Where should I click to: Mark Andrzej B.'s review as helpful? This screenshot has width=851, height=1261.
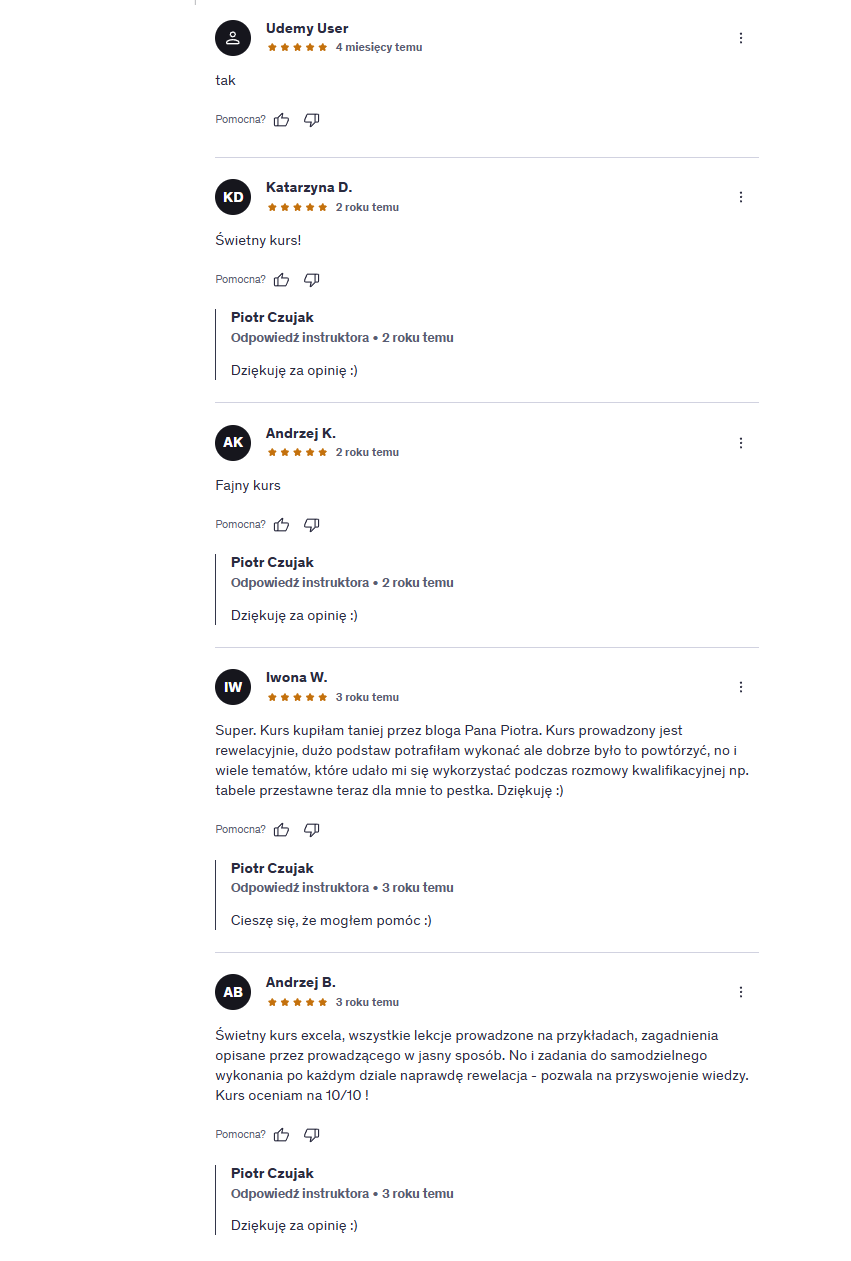(x=282, y=1135)
